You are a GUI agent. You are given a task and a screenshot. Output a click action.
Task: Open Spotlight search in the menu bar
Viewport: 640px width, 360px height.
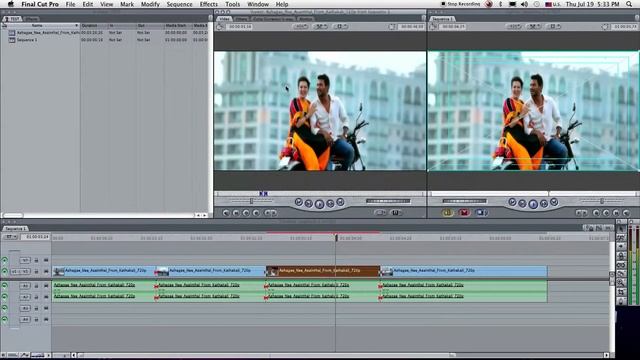coord(629,4)
